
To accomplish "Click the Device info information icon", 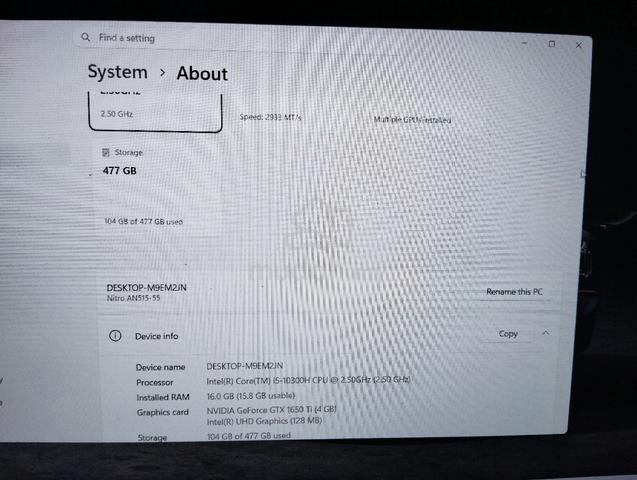I will click(x=115, y=336).
